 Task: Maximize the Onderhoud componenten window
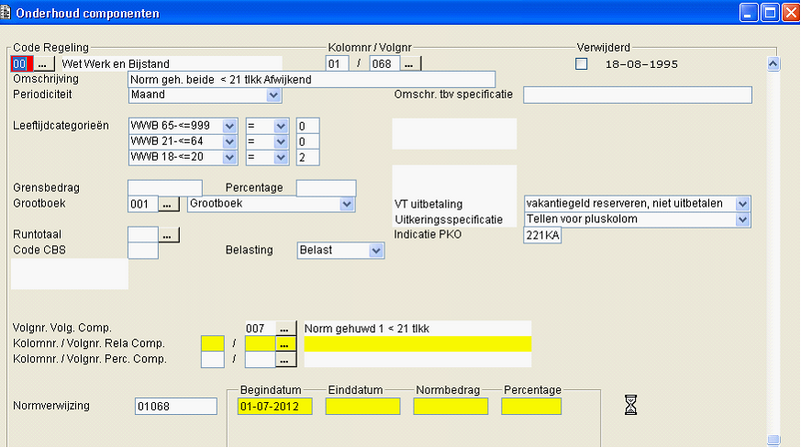click(x=769, y=12)
